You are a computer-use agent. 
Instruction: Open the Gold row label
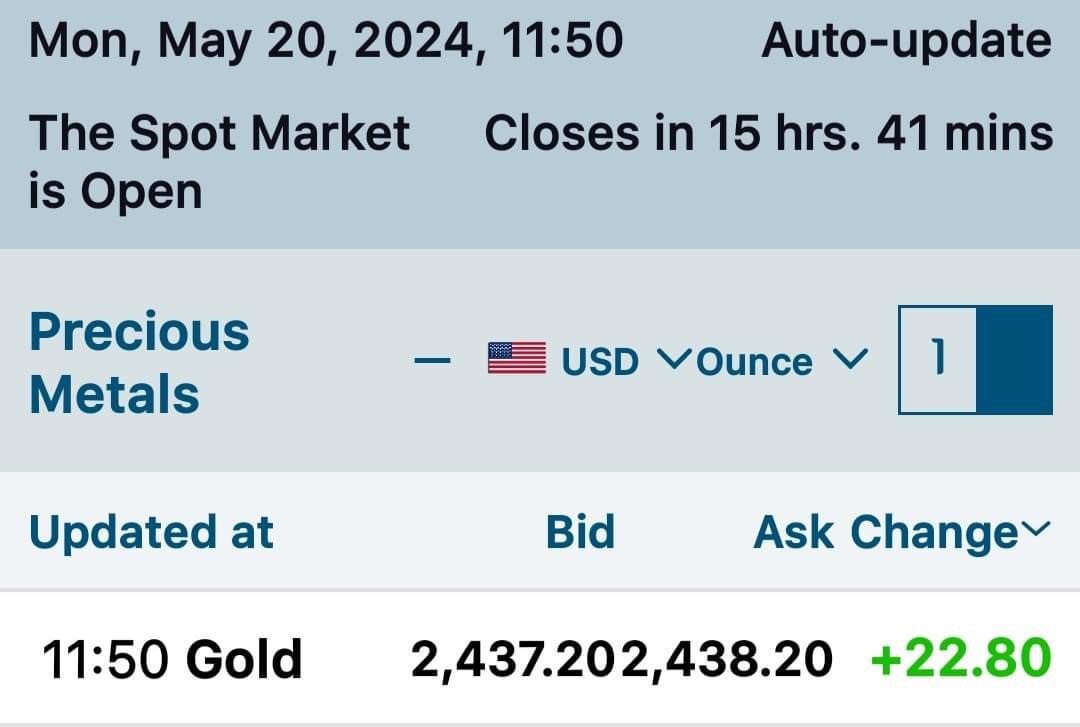[244, 660]
